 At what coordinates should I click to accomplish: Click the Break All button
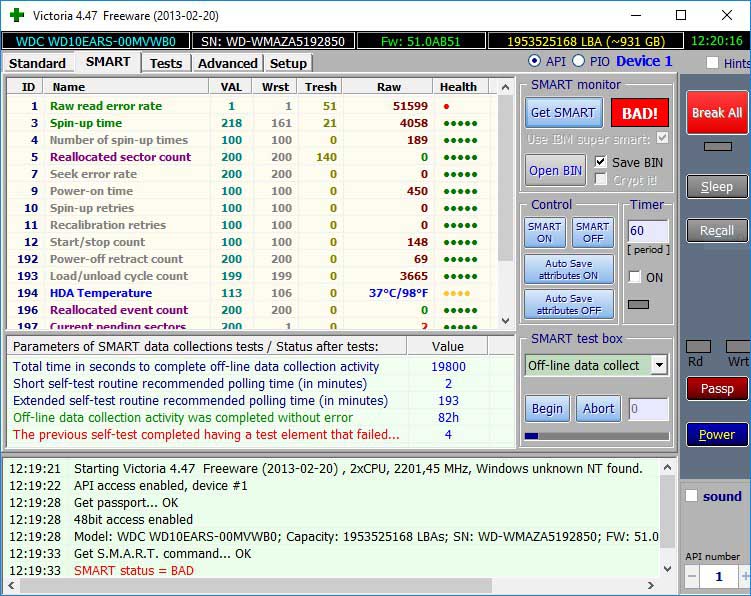coord(717,113)
